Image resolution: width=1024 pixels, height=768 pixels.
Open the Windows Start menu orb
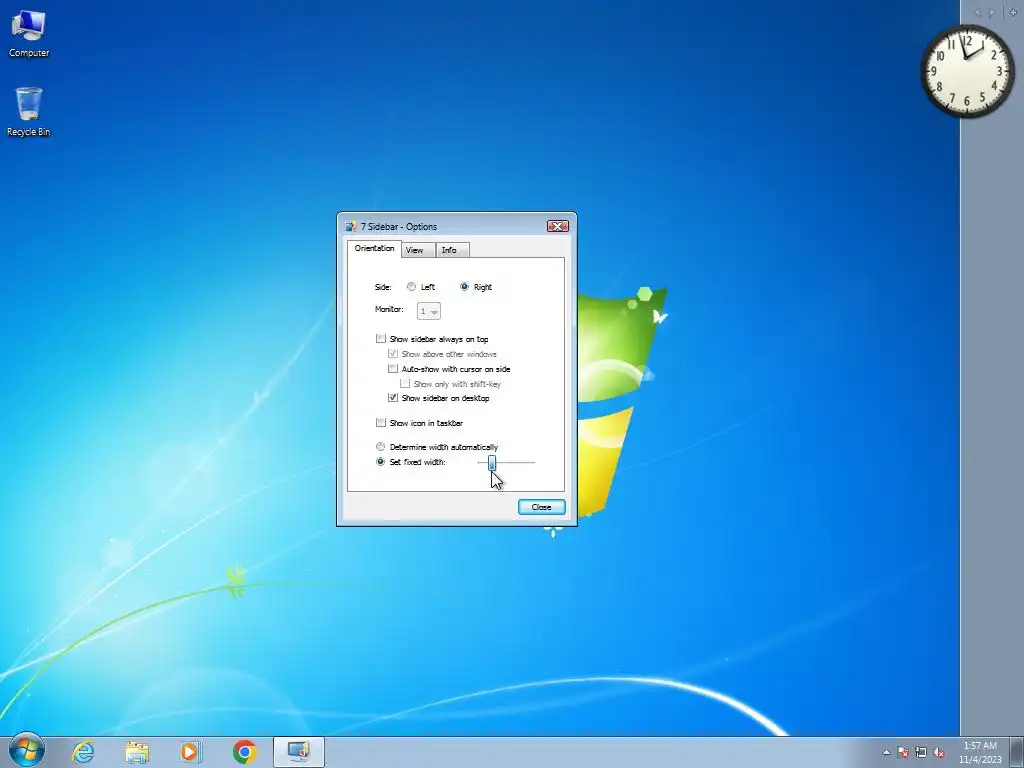(x=26, y=750)
